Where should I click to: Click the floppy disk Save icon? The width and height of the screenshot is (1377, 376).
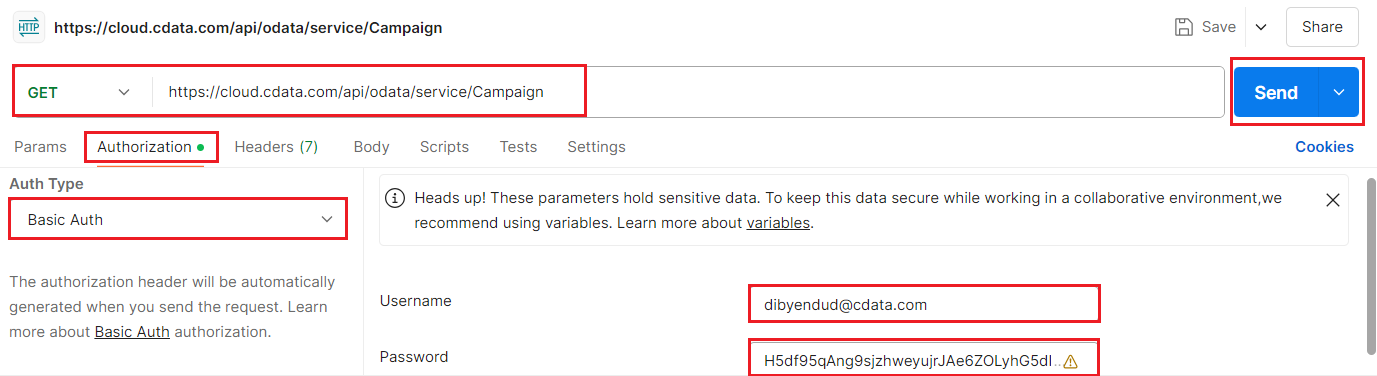click(1184, 27)
